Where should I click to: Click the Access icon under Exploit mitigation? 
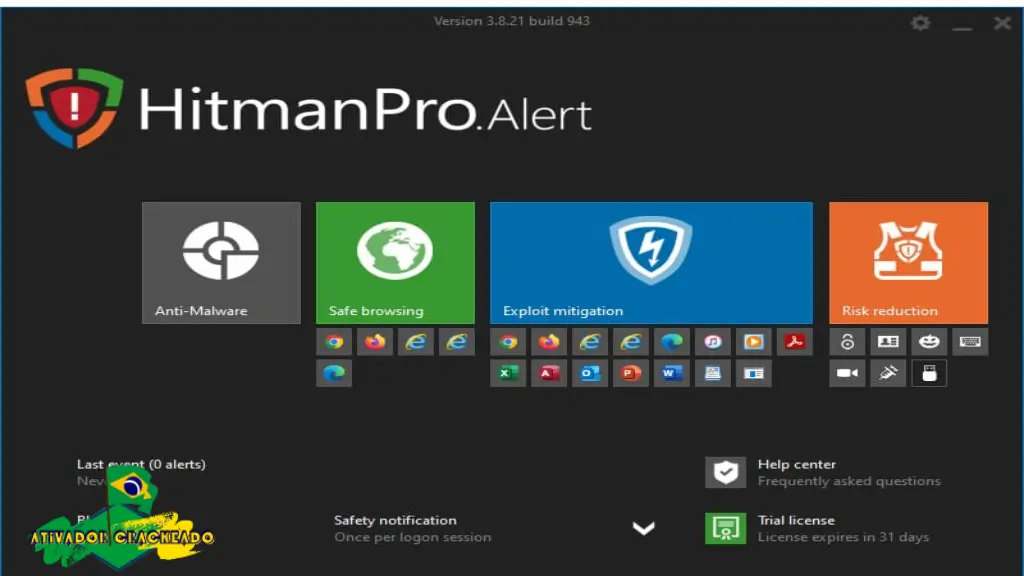tap(549, 374)
